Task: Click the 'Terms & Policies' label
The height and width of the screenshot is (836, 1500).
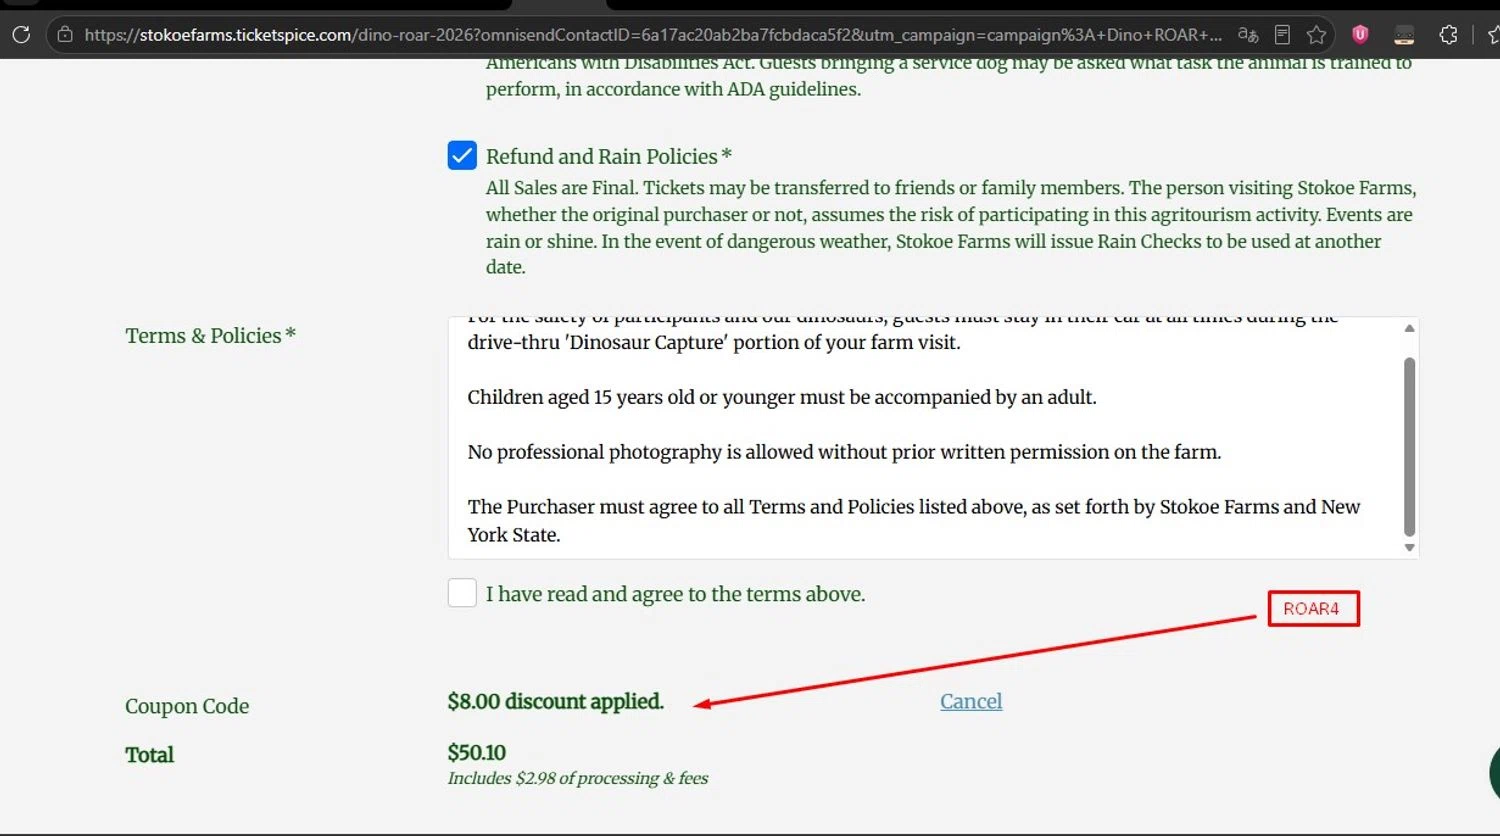Action: point(210,336)
